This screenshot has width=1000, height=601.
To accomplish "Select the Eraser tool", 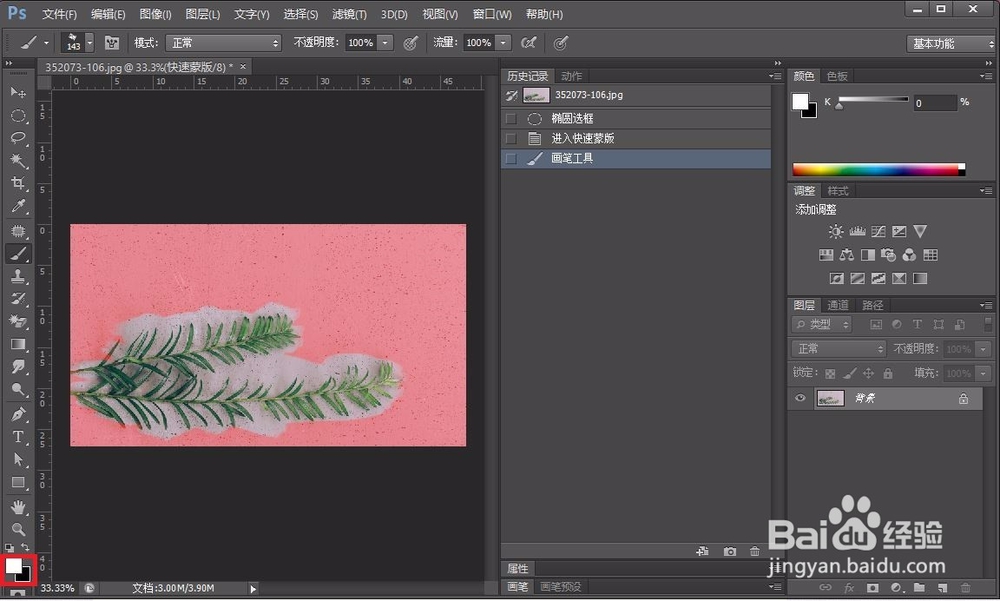I will point(18,322).
